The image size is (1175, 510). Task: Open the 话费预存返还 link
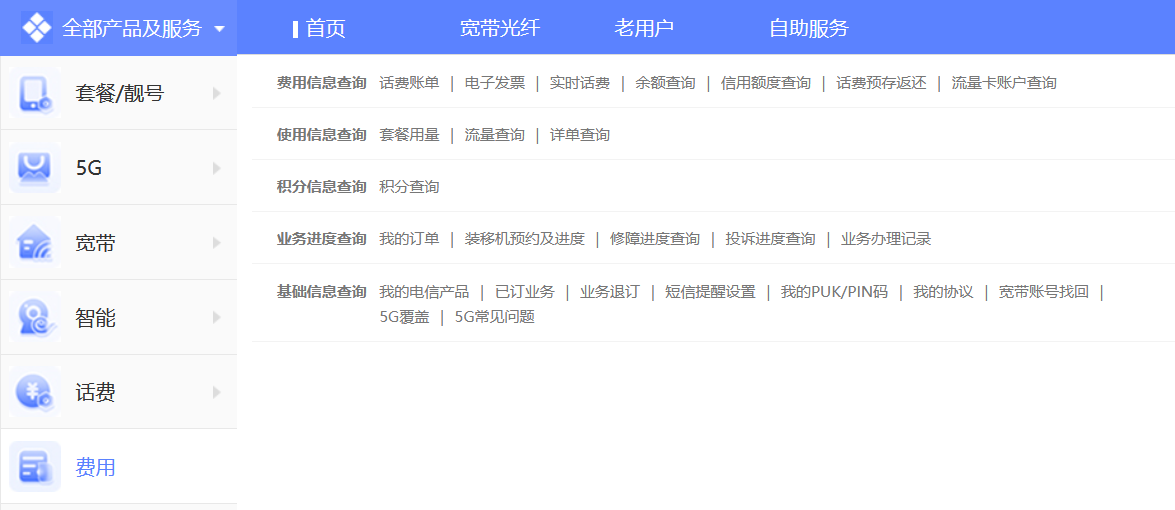881,82
